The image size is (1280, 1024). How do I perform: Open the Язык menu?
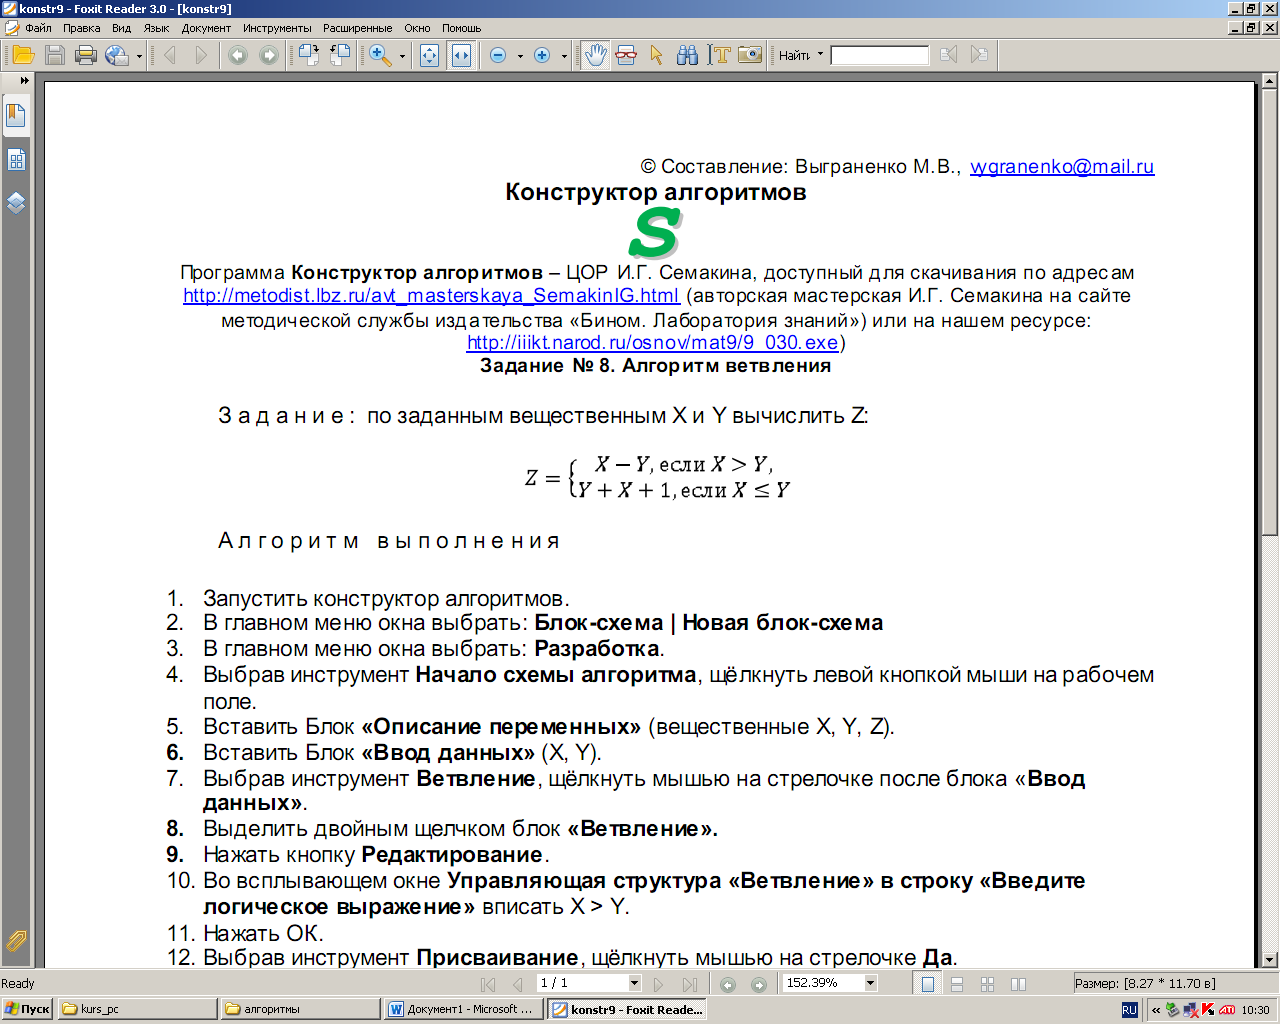click(x=157, y=28)
